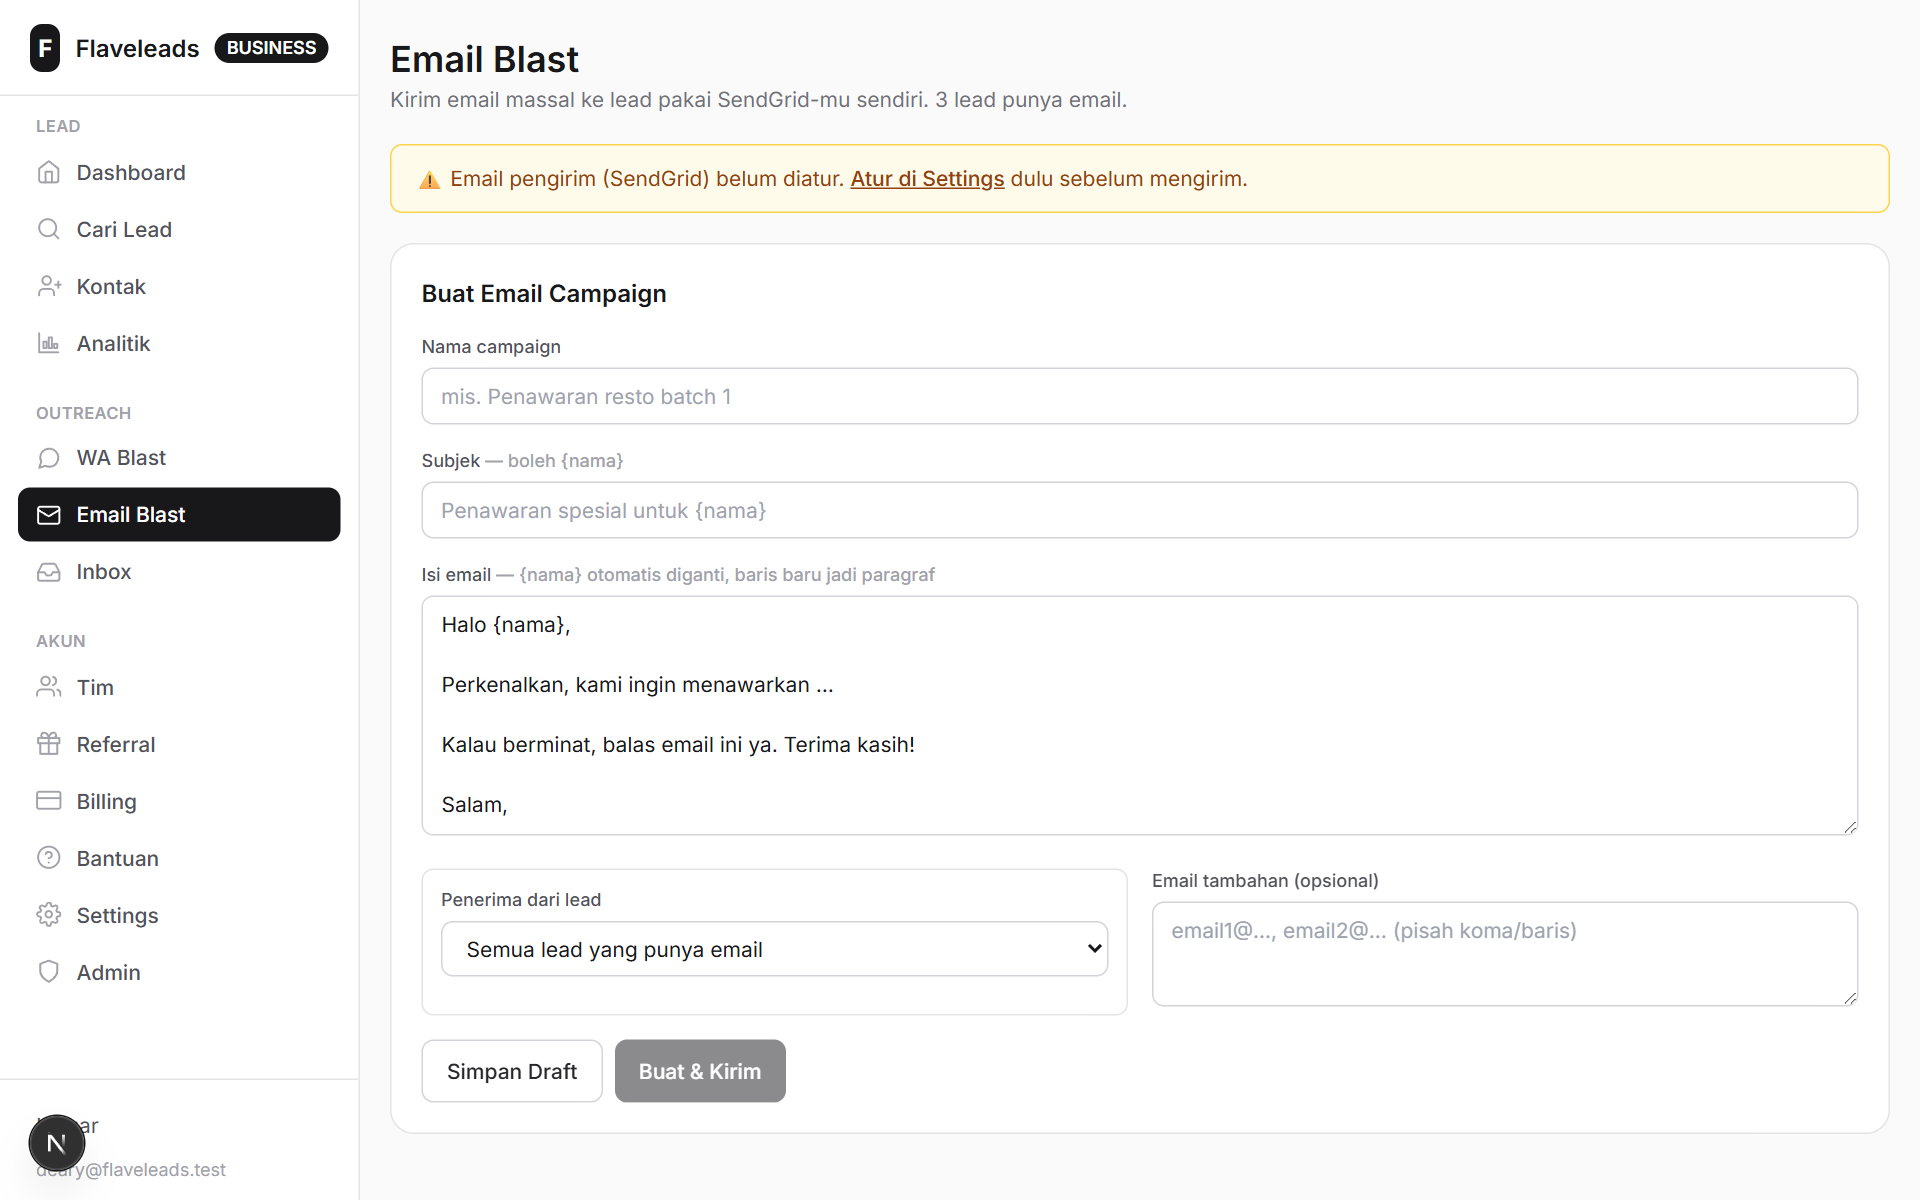Select the Email Blast sidebar item
The height and width of the screenshot is (1200, 1920).
coord(179,514)
